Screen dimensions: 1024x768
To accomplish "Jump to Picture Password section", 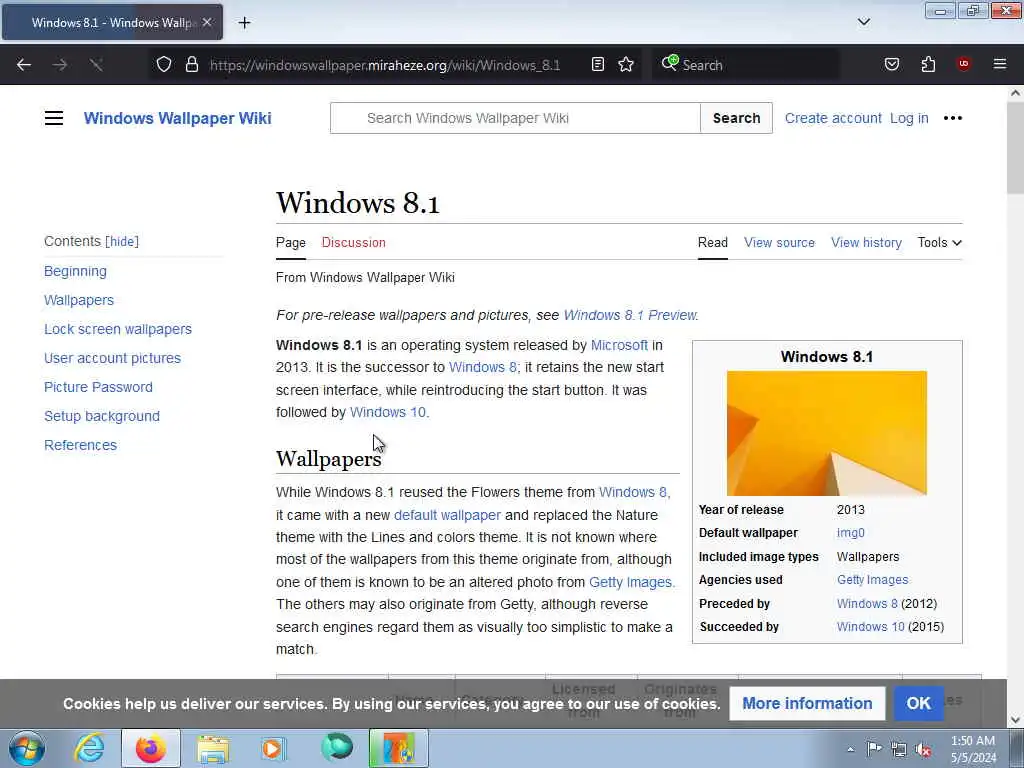I will click(x=98, y=387).
